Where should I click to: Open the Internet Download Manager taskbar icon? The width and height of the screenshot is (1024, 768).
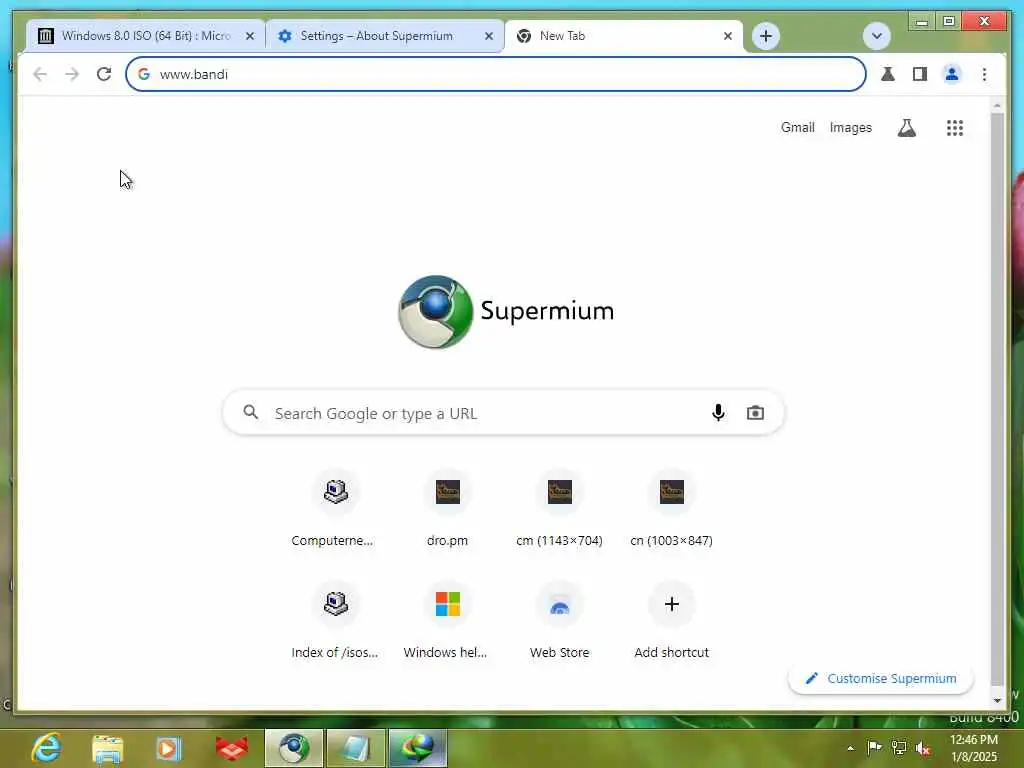[x=418, y=748]
